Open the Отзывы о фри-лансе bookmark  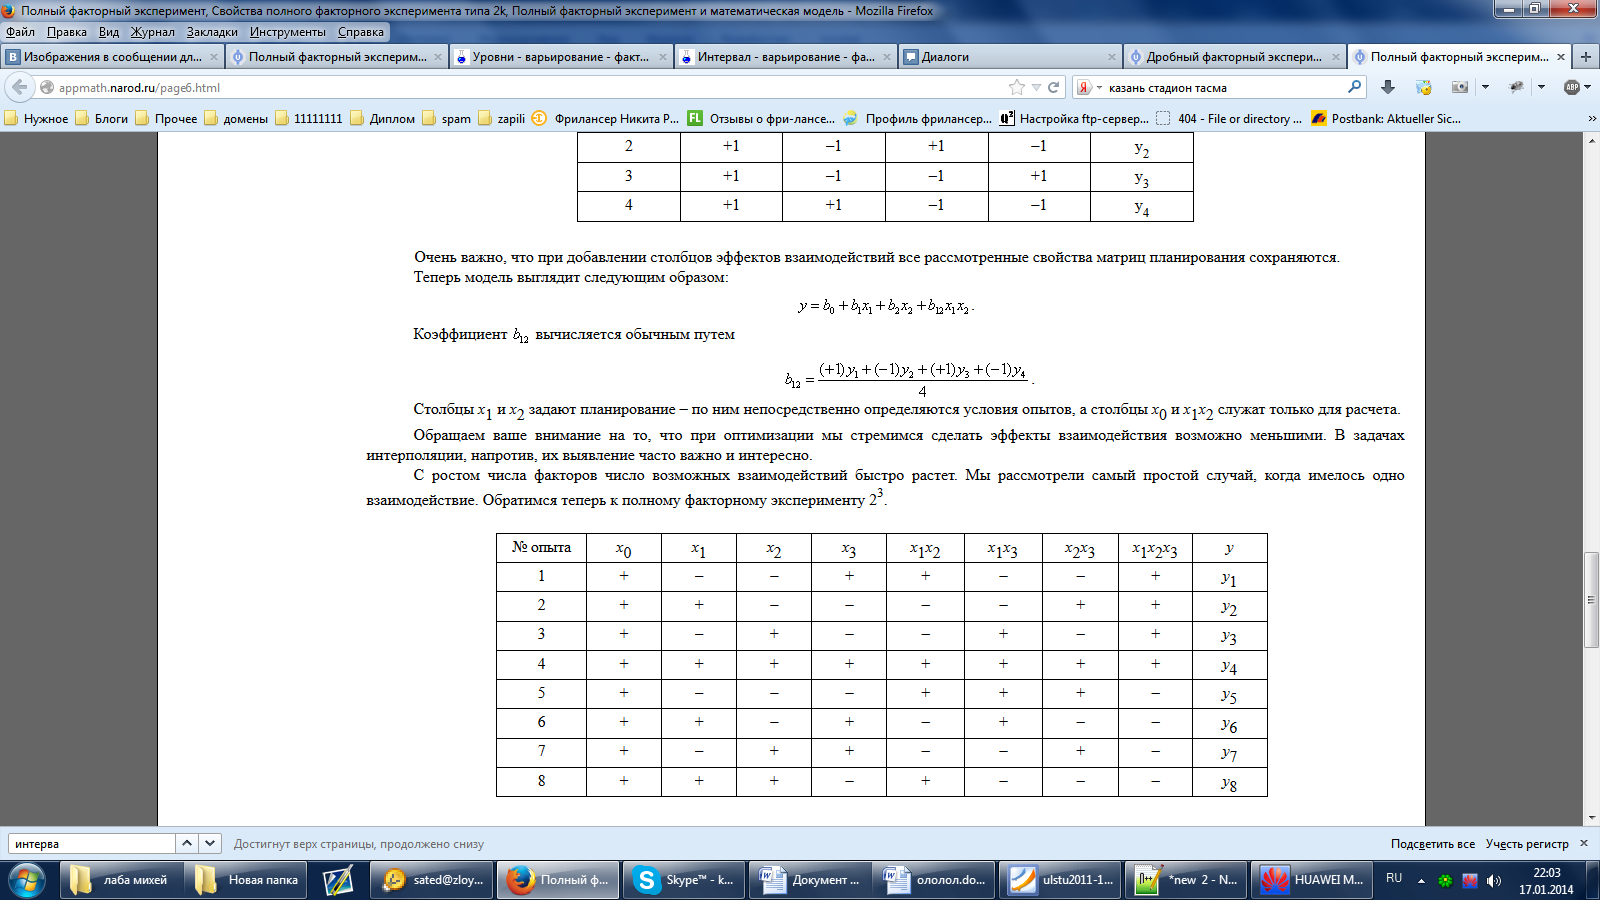pyautogui.click(x=762, y=118)
